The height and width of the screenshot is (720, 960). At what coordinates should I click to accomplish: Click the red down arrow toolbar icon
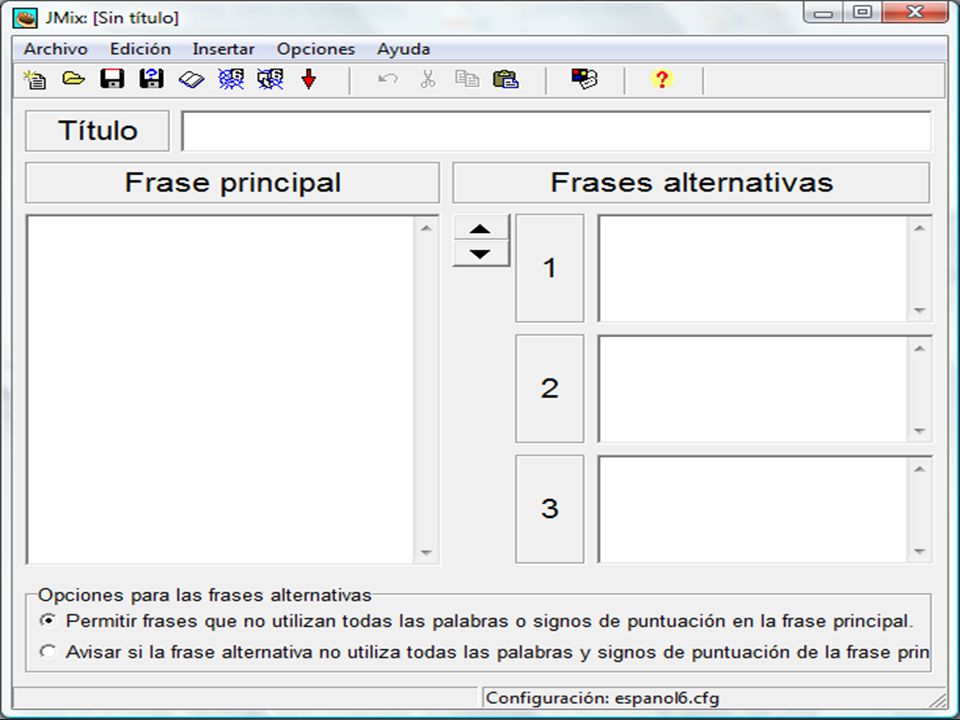point(309,79)
